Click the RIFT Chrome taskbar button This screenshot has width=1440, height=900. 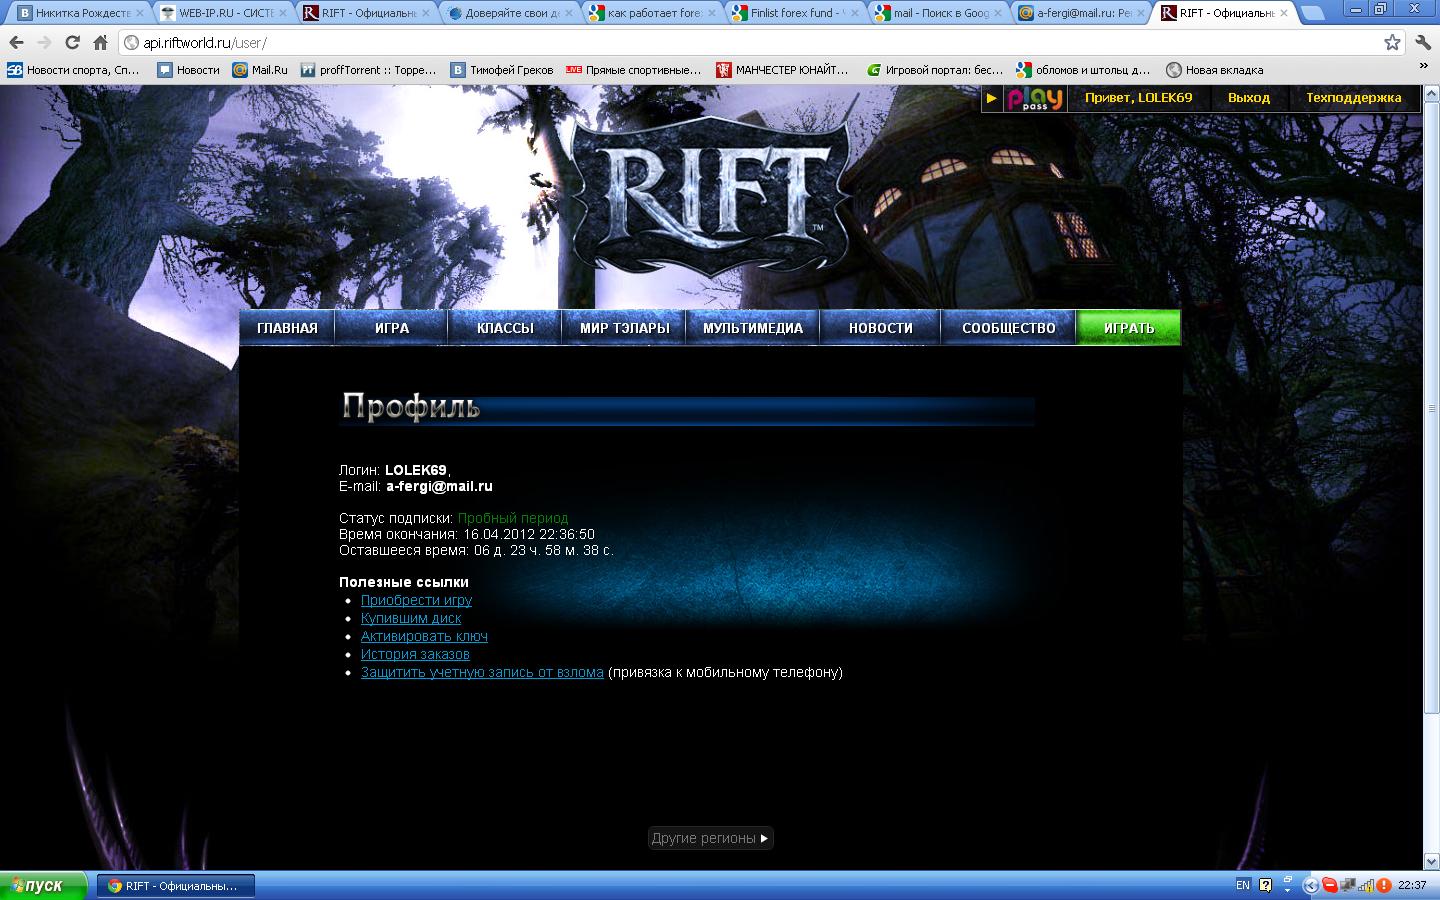175,885
